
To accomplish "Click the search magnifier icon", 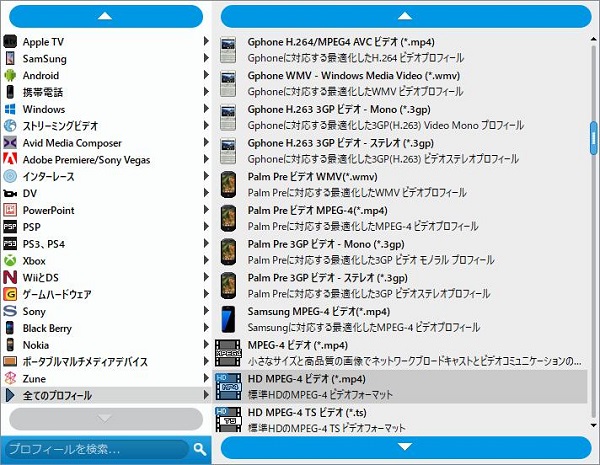I will (200, 449).
